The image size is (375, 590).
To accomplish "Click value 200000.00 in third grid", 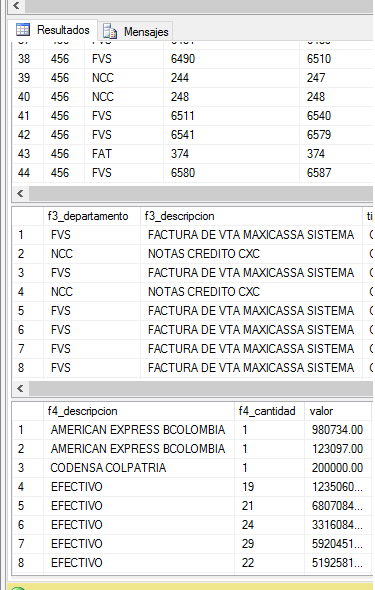I will click(338, 468).
